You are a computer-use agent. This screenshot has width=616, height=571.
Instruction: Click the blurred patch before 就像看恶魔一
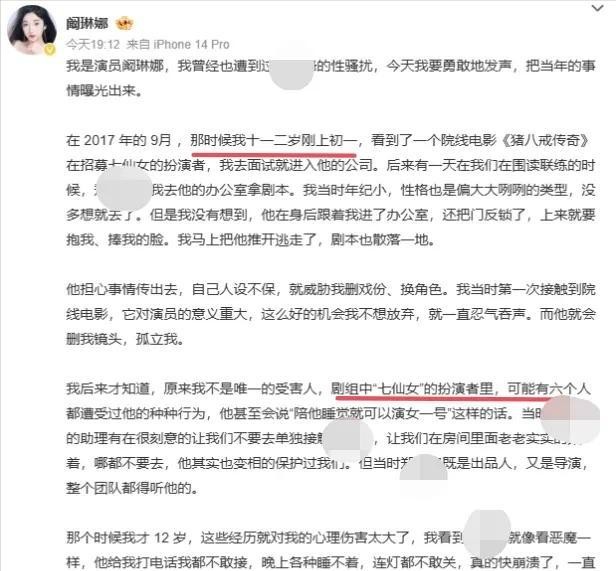point(488,534)
